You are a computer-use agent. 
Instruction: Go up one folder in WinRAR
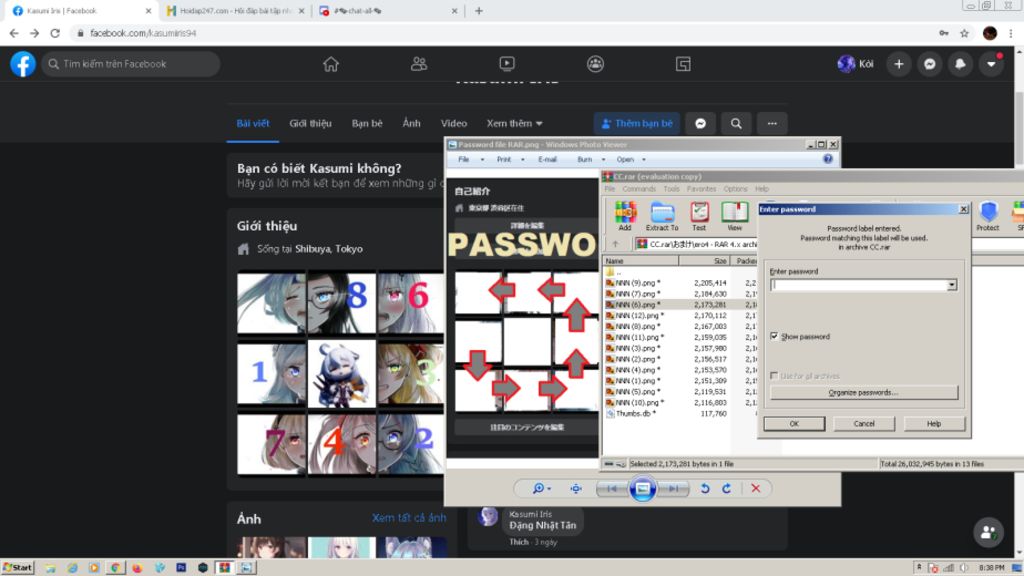tap(615, 244)
